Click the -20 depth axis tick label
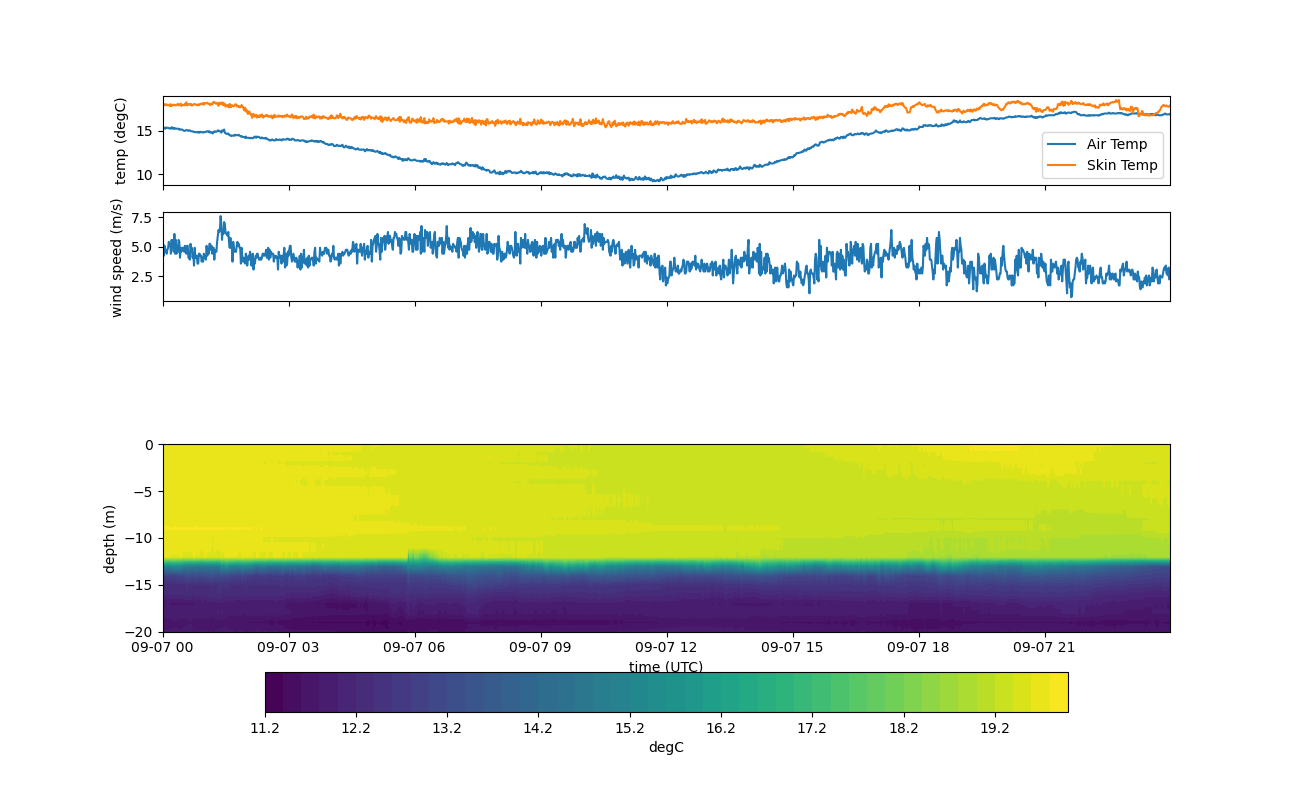This screenshot has width=1300, height=800. point(143,632)
